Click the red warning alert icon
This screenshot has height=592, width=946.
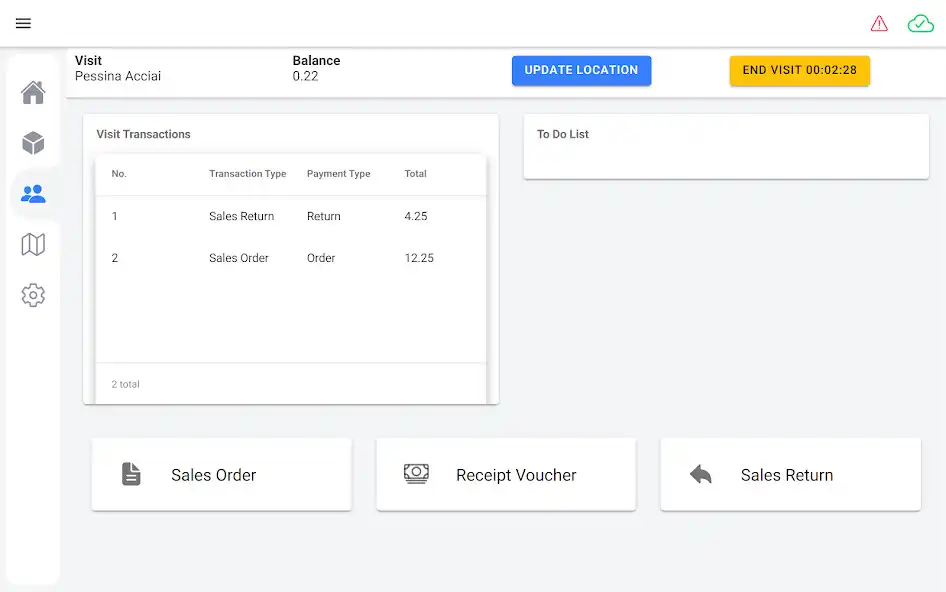pyautogui.click(x=879, y=23)
